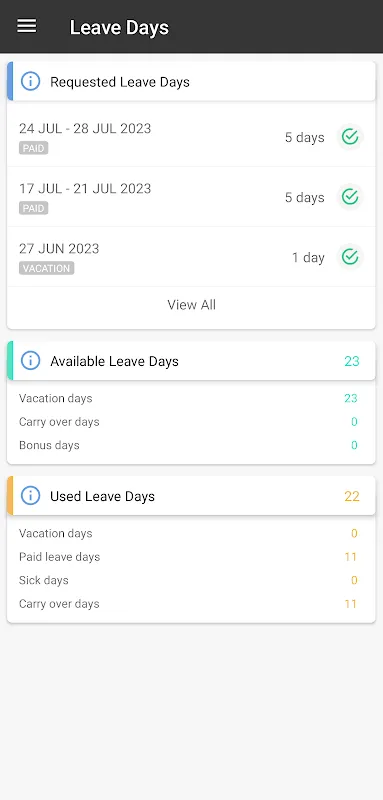
Task: Tap the used total count 22
Action: pyautogui.click(x=352, y=496)
